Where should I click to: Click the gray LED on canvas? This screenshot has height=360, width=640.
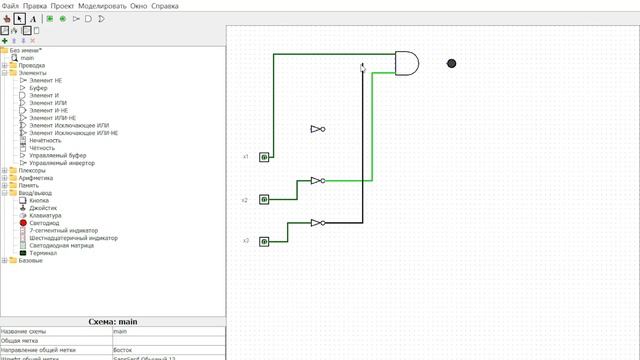[x=451, y=63]
